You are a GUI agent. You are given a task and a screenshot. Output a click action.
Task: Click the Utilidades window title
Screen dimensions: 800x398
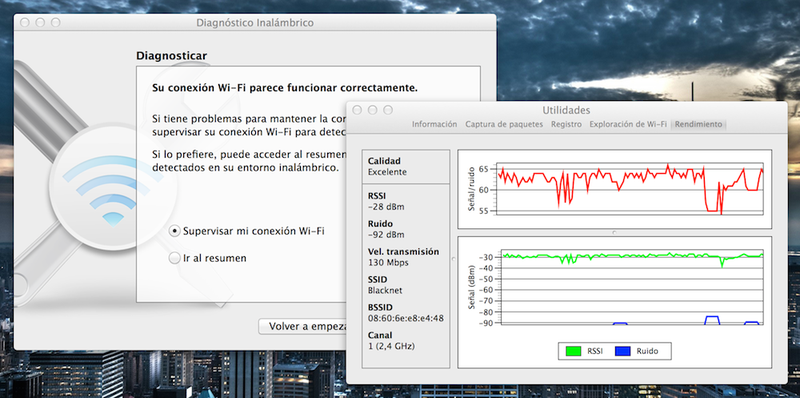click(566, 110)
